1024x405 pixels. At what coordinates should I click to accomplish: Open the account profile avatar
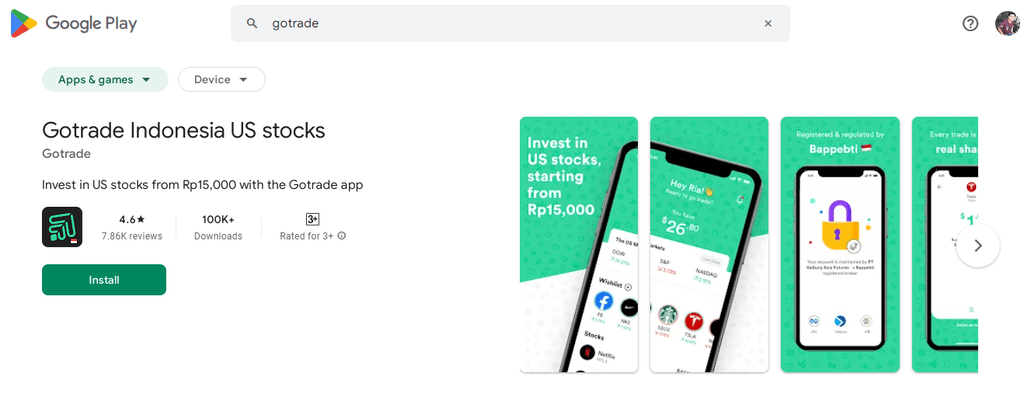(1007, 24)
